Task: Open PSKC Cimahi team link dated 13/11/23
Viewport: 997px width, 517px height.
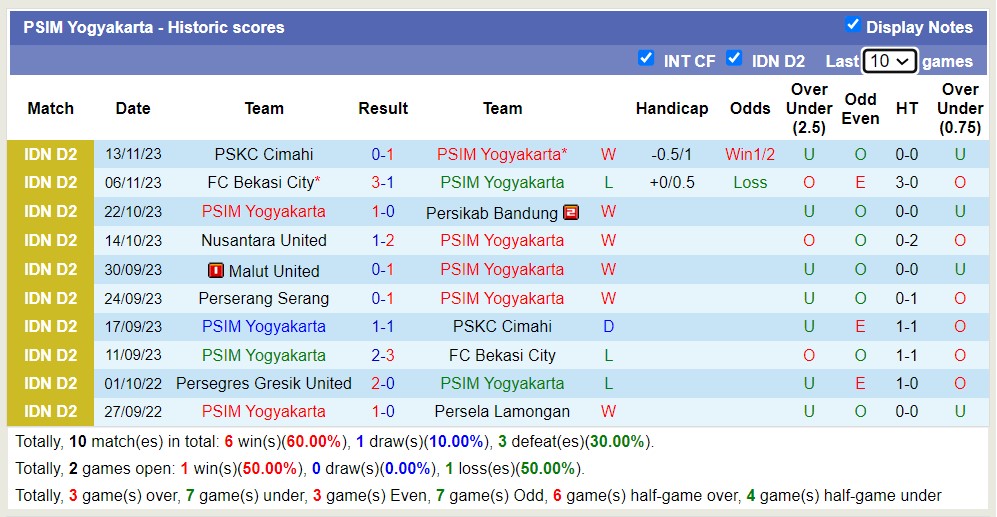Action: click(264, 155)
